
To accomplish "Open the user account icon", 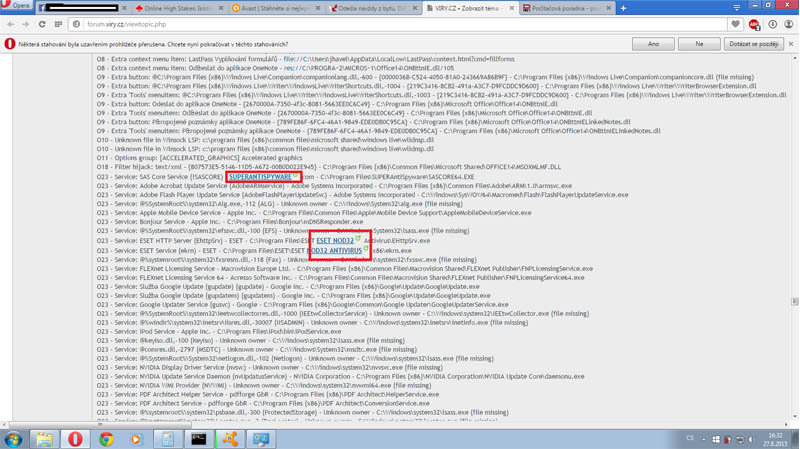I will click(x=789, y=24).
